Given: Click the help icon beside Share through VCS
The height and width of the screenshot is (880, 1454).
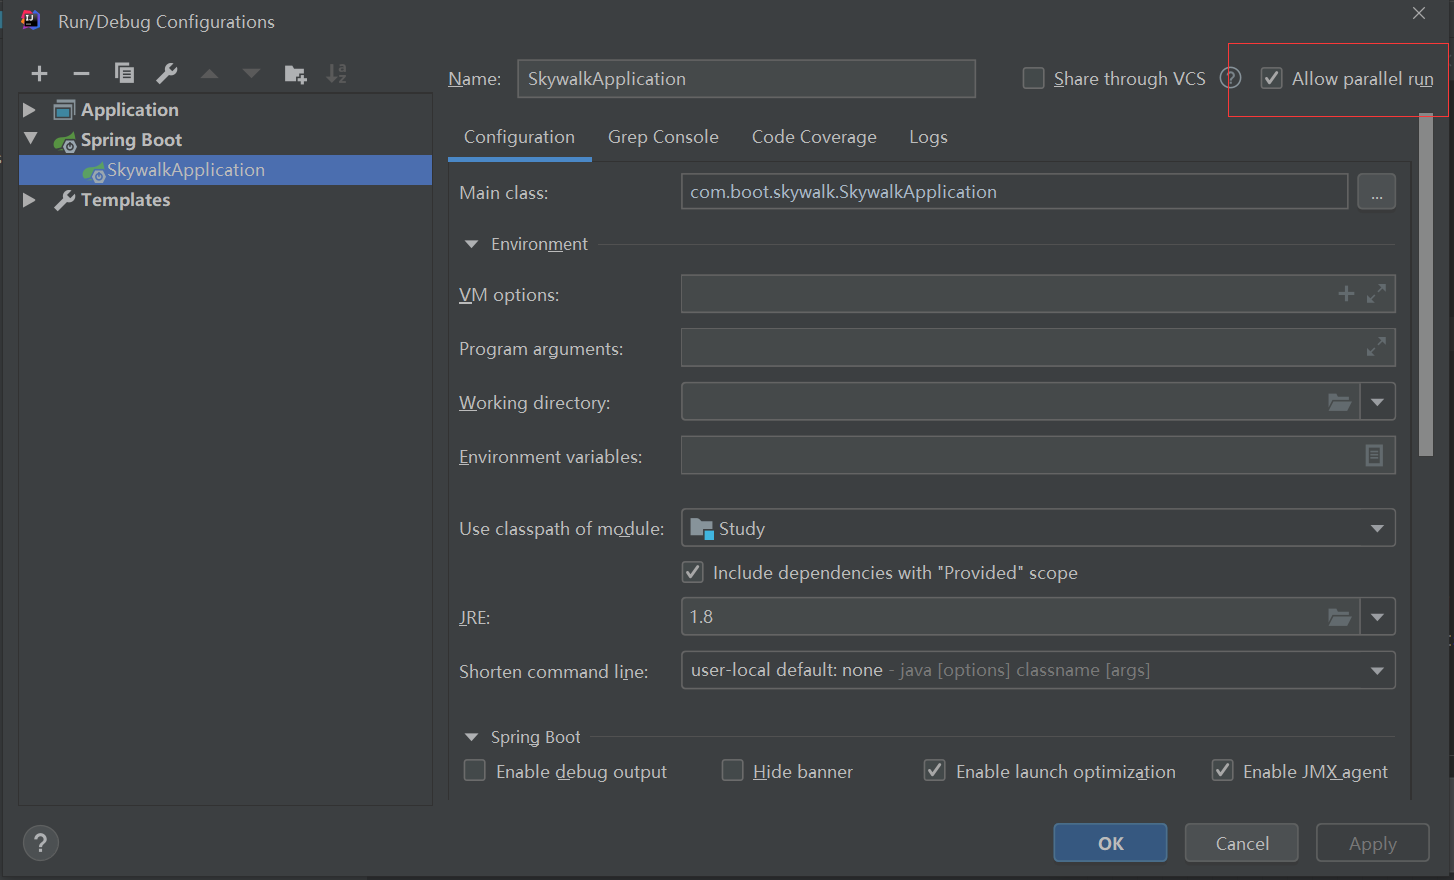Looking at the screenshot, I should (x=1230, y=78).
